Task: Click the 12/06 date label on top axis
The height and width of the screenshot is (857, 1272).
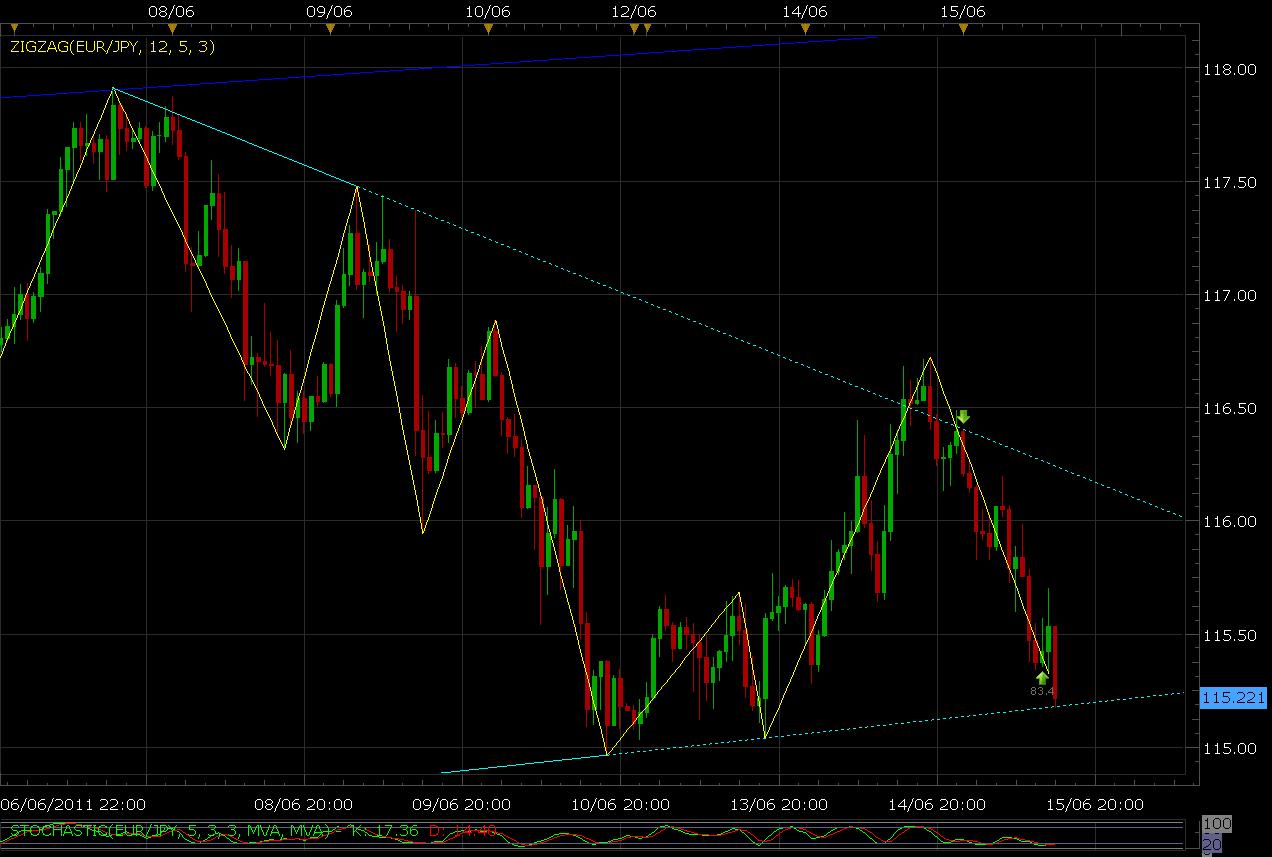Action: (632, 12)
